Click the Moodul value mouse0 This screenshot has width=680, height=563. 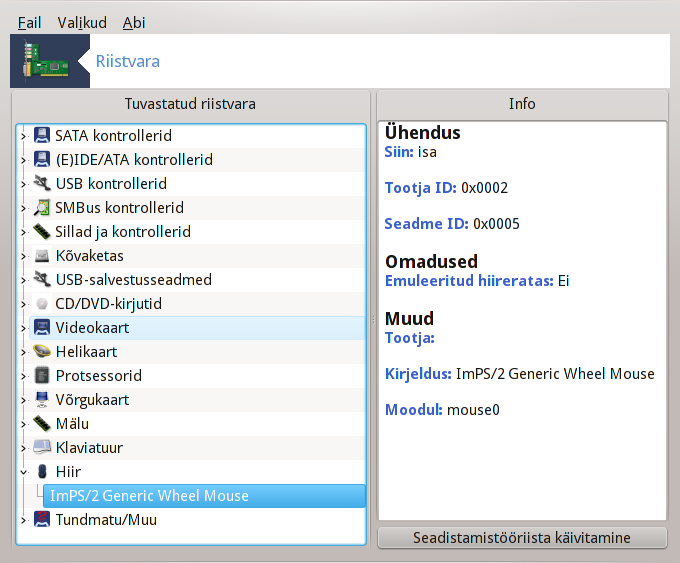(x=473, y=410)
